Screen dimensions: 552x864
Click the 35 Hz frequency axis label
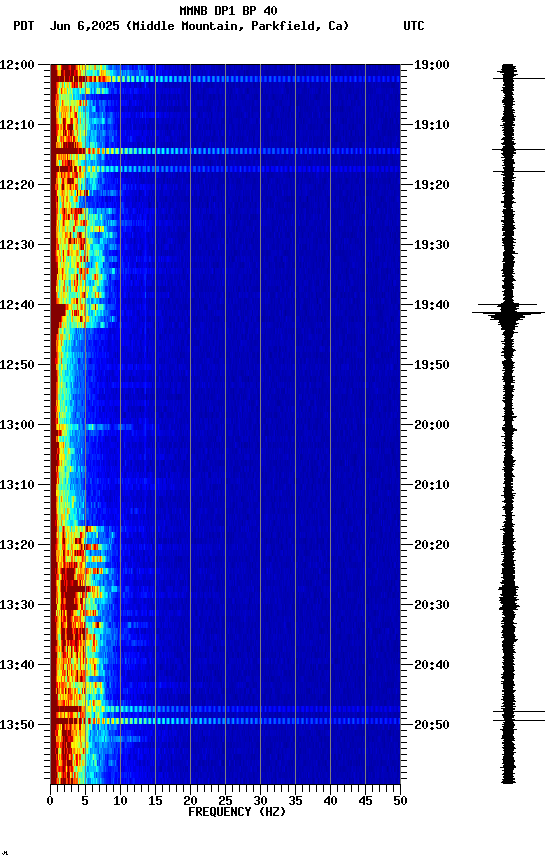pos(295,801)
